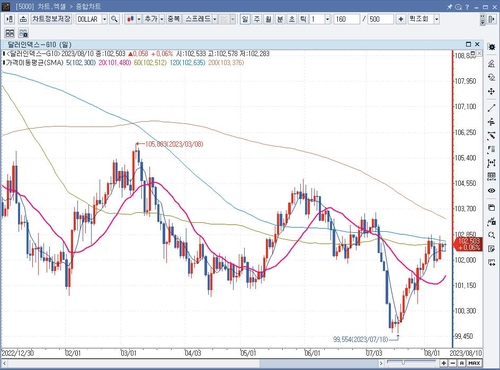Screen dimensions: 500x370
Task: Select the trend line drawing tool
Action: tap(491, 108)
